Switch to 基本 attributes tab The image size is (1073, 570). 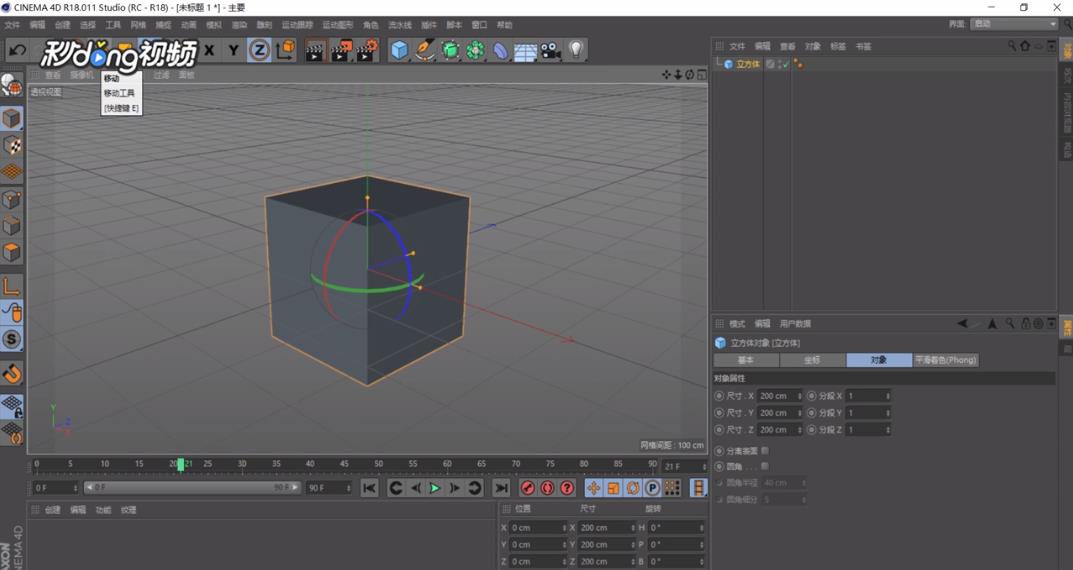tap(746, 360)
